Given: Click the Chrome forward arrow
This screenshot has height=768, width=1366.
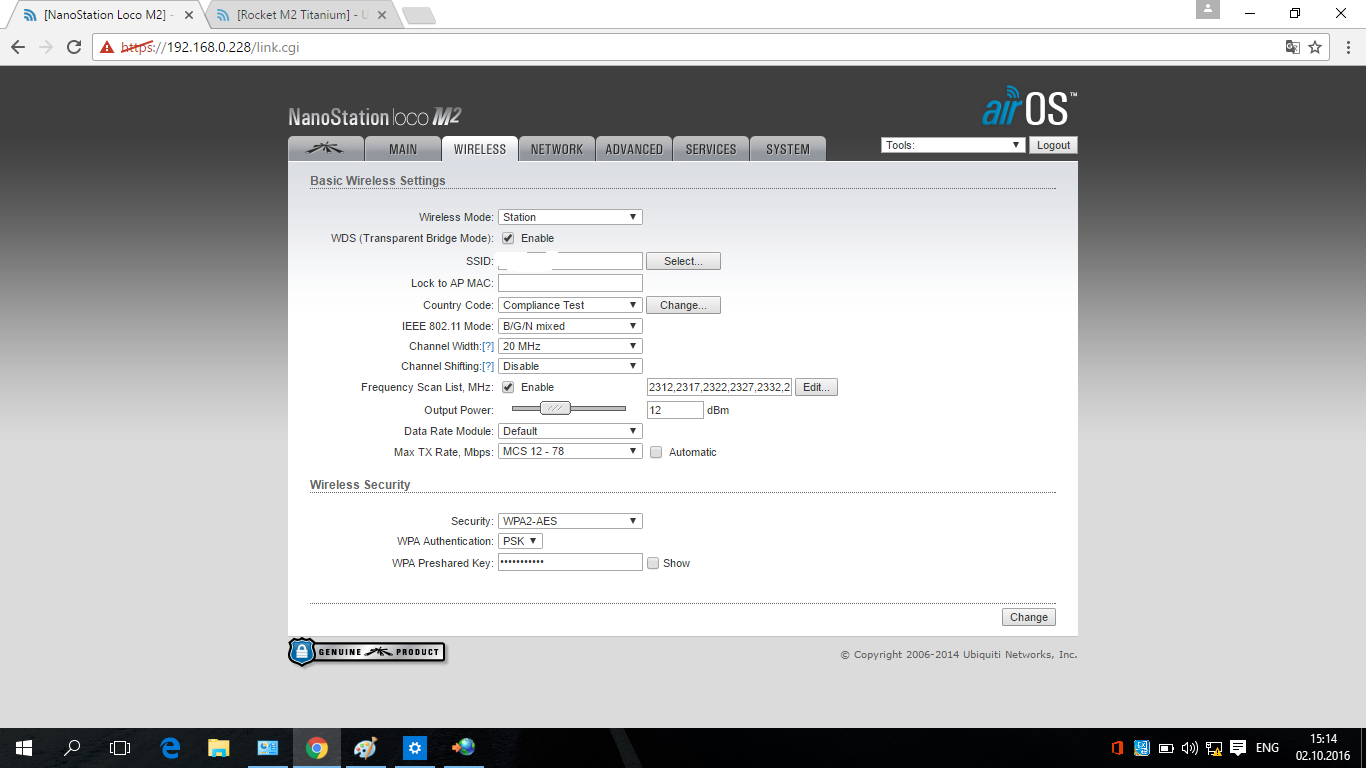Looking at the screenshot, I should 46,47.
